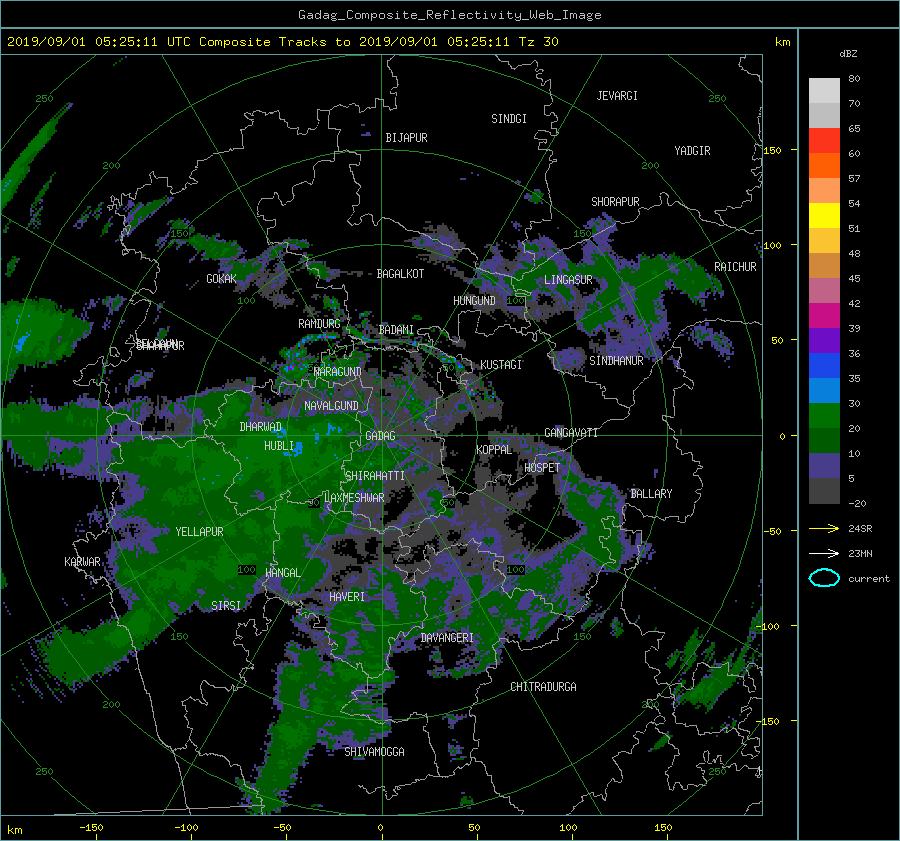
Task: Click the 24SR legend label
Action: coord(860,528)
